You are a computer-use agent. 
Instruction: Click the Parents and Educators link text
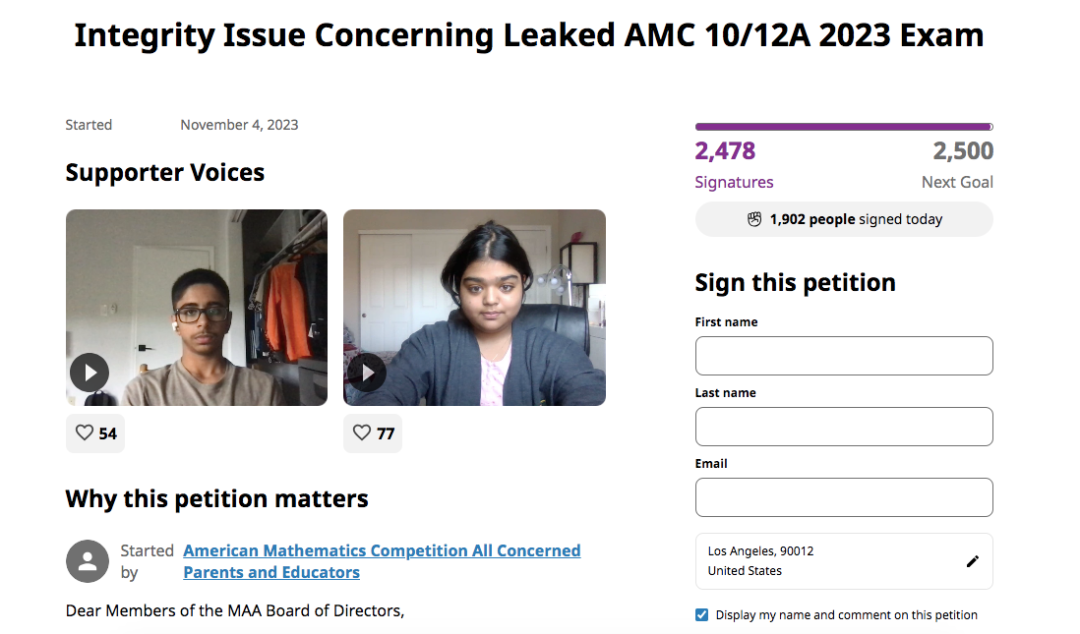point(271,572)
